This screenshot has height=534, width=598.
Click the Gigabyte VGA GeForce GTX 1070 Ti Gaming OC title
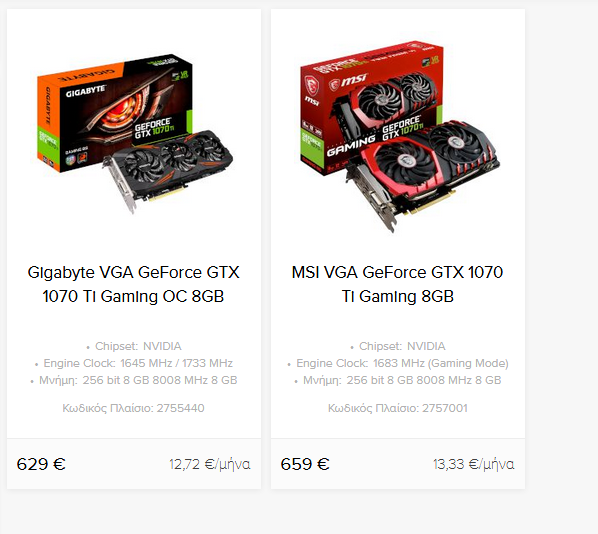(133, 284)
